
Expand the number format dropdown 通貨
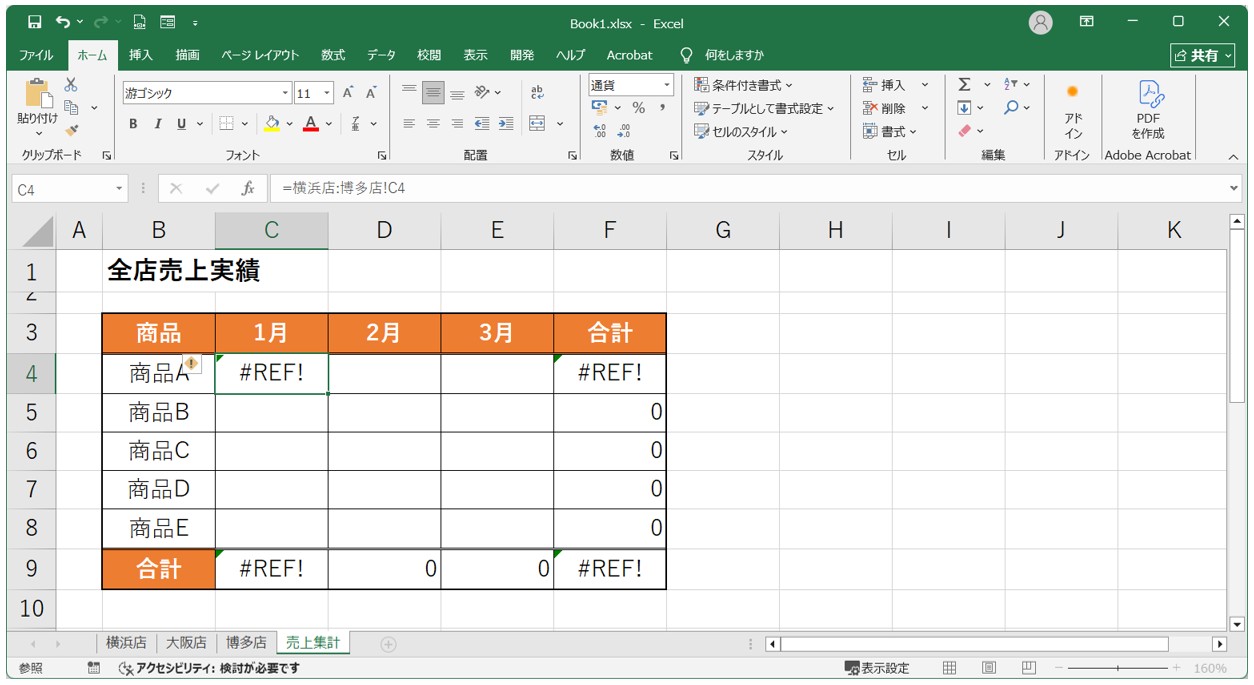(x=665, y=85)
